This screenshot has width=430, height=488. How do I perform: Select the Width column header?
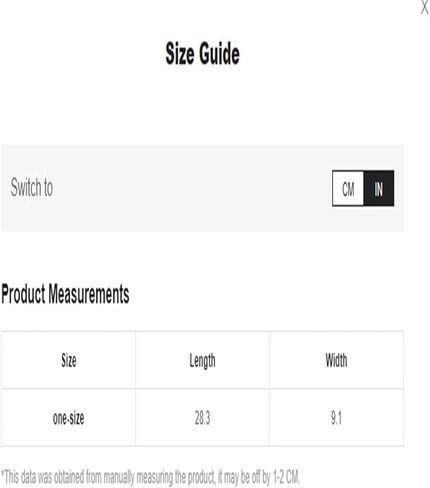coord(336,360)
